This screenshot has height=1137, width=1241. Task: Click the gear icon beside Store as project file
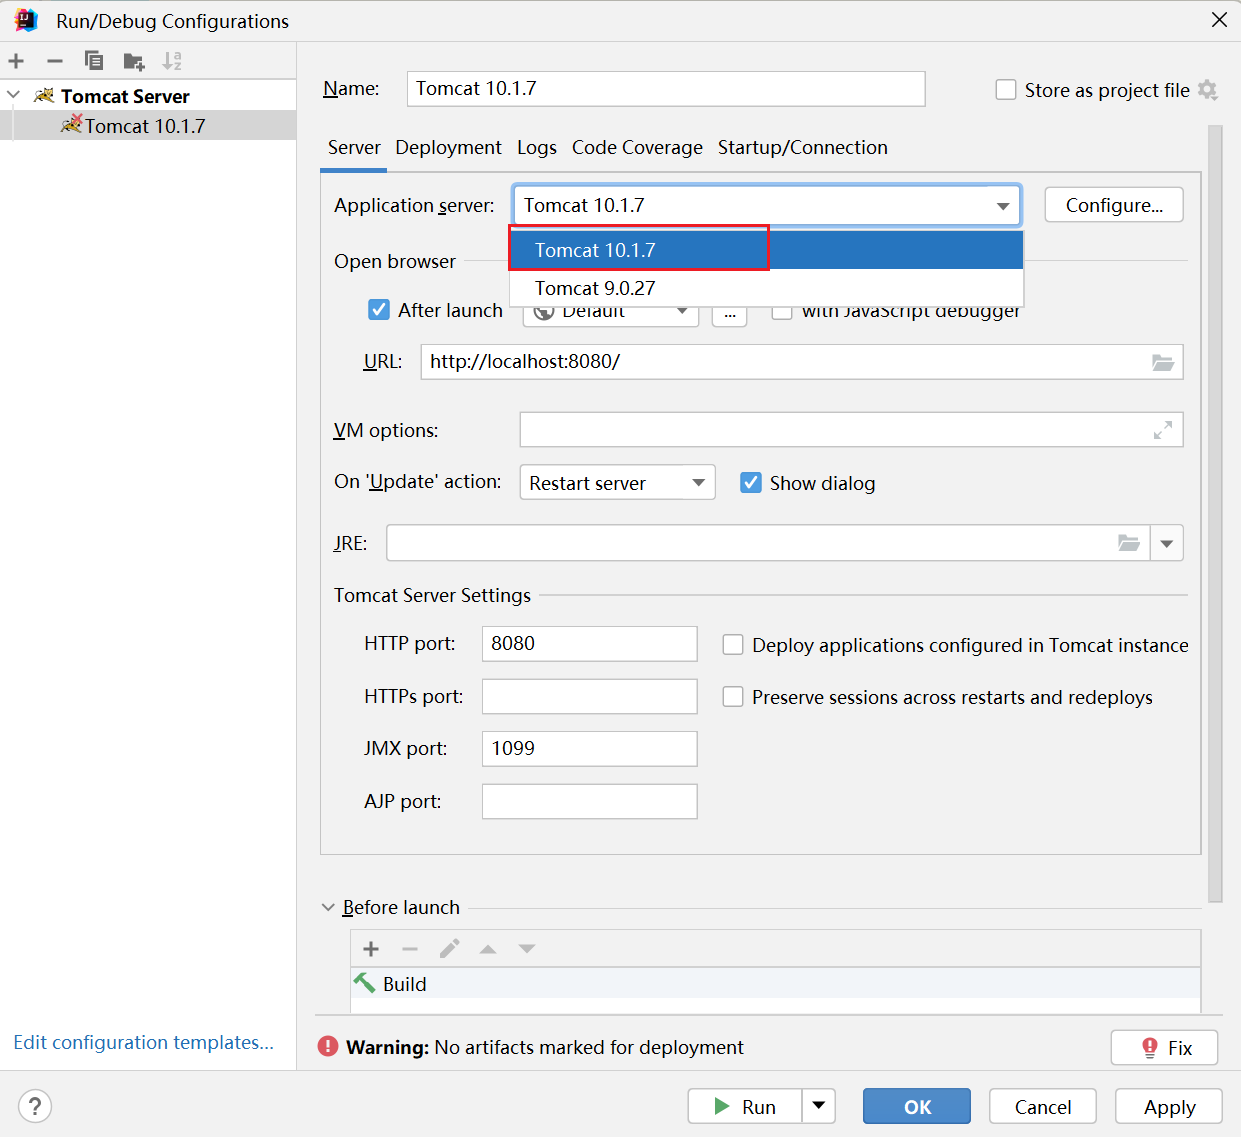point(1208,90)
